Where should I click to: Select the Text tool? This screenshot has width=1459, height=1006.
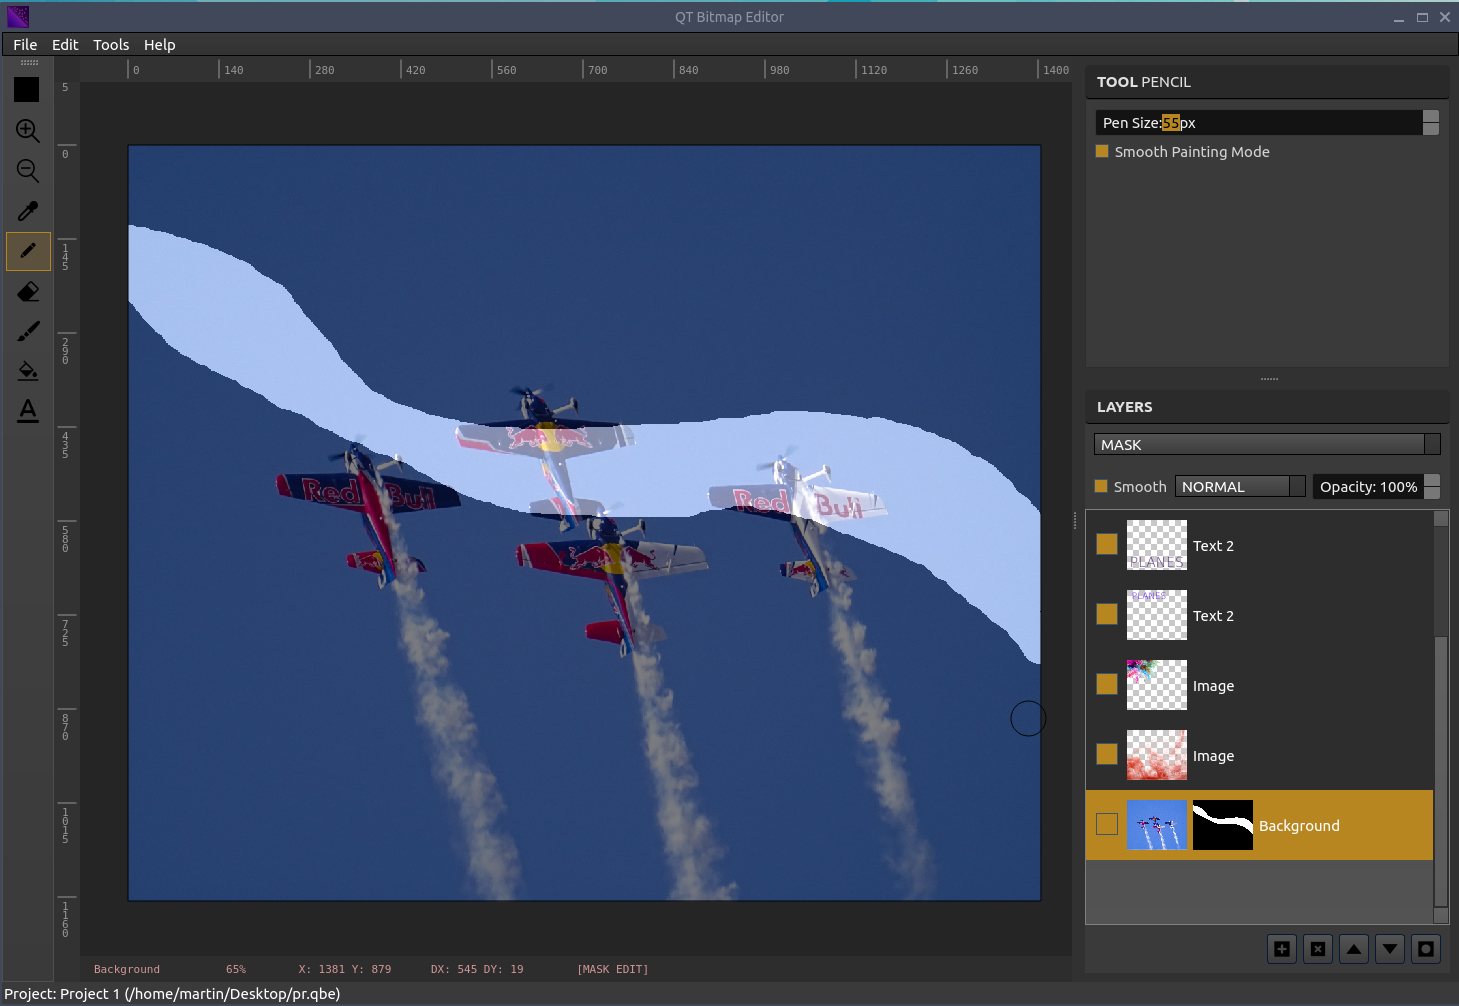coord(28,411)
